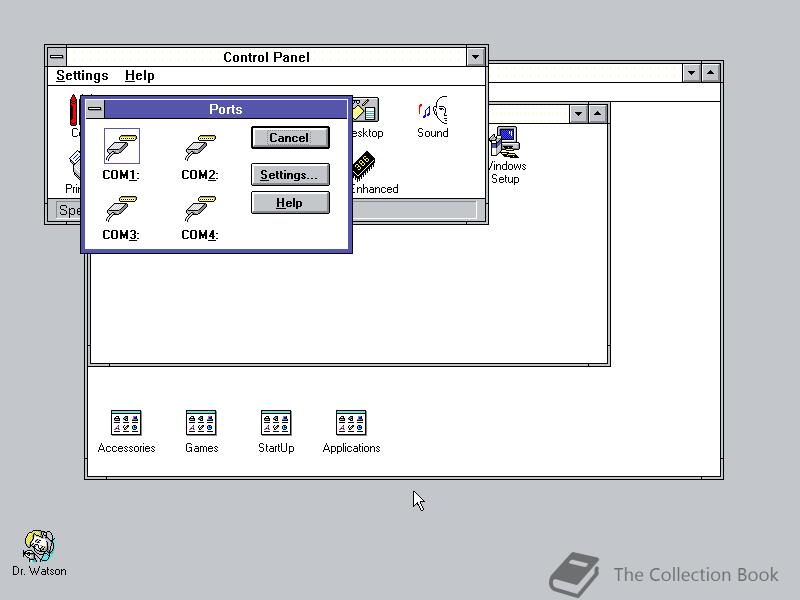Click the Enhanced label text
This screenshot has height=600, width=800.
375,189
